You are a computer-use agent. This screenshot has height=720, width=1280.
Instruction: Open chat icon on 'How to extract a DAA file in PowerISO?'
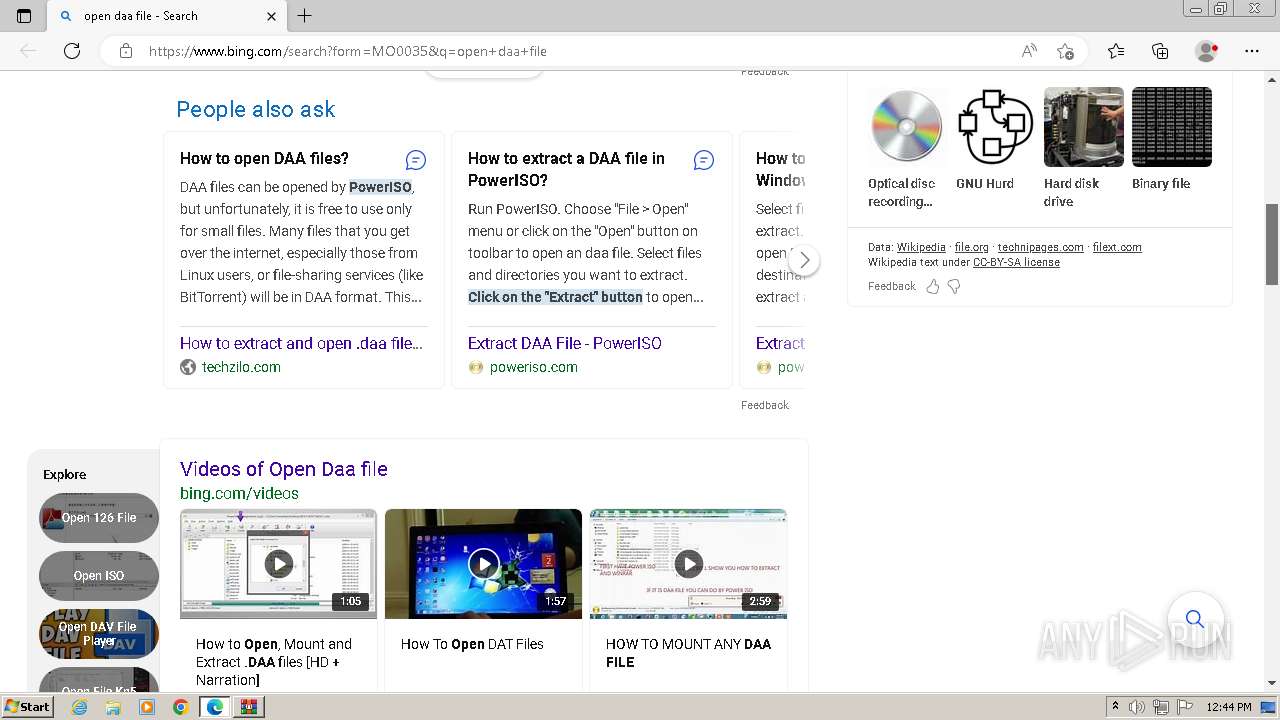pyautogui.click(x=704, y=160)
